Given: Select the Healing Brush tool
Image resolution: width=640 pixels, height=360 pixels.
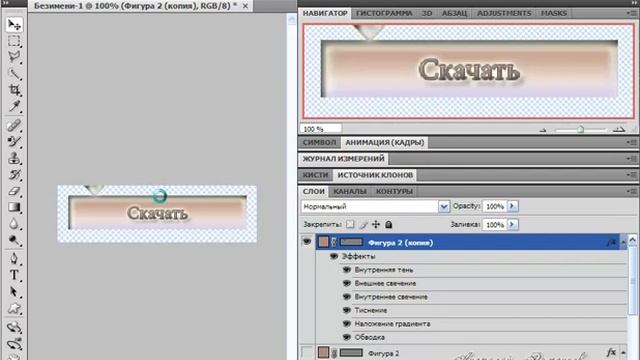Looking at the screenshot, I should (14, 125).
